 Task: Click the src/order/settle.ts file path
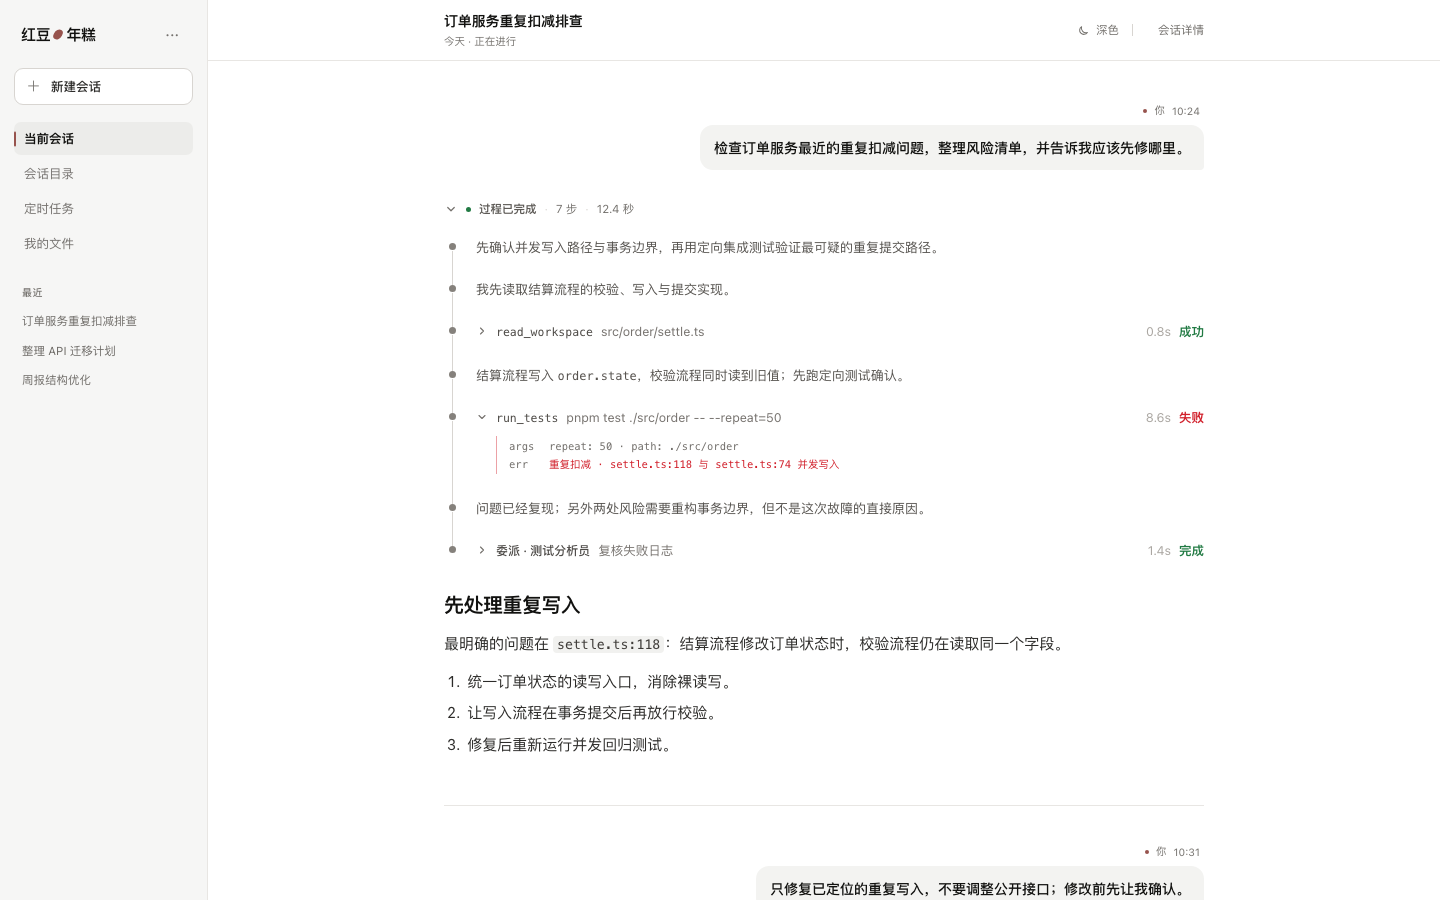[653, 332]
